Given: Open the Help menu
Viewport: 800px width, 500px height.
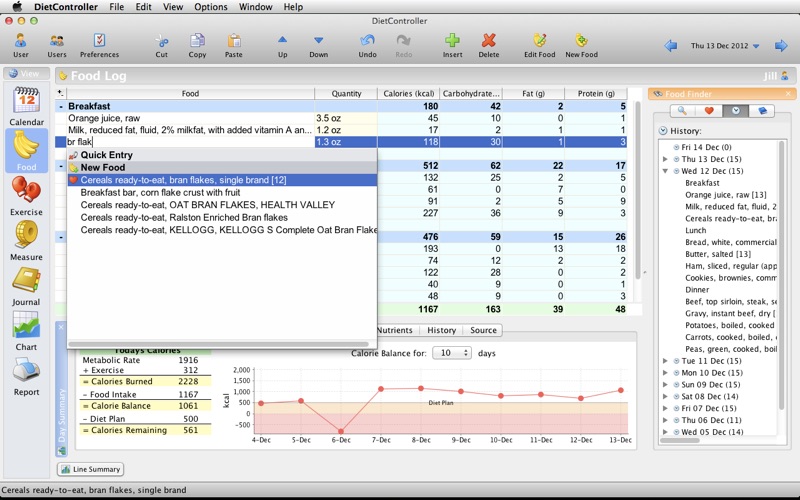Looking at the screenshot, I should pos(293,7).
